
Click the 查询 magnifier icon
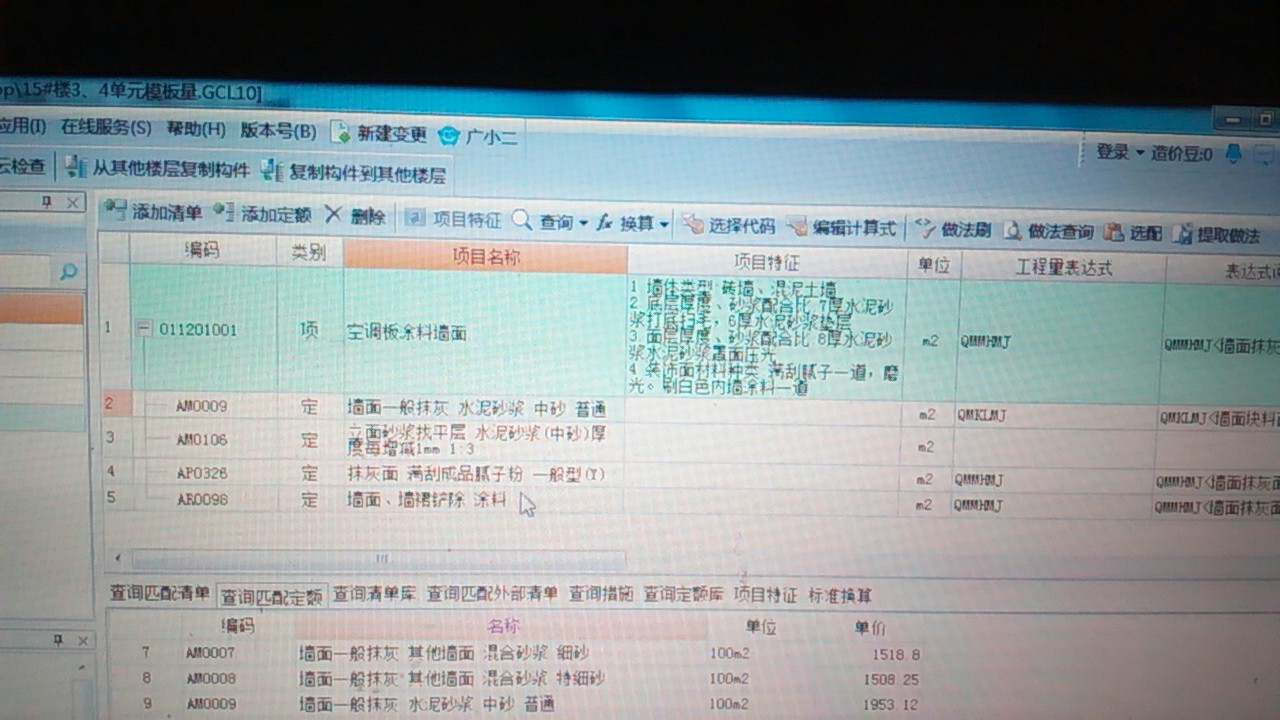(x=522, y=220)
